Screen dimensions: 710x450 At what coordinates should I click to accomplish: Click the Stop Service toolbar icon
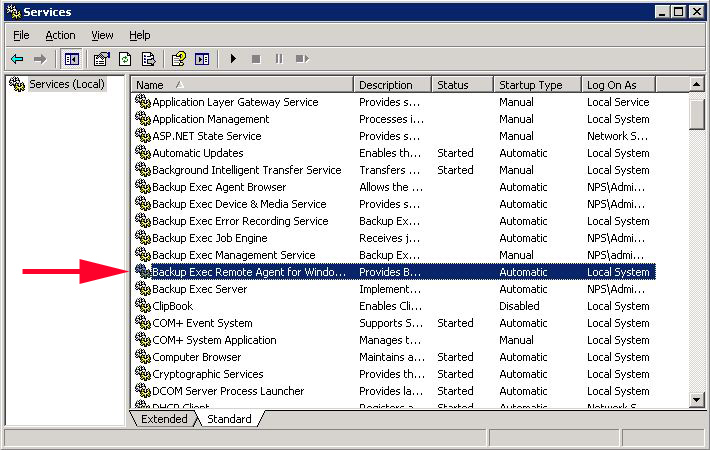256,59
